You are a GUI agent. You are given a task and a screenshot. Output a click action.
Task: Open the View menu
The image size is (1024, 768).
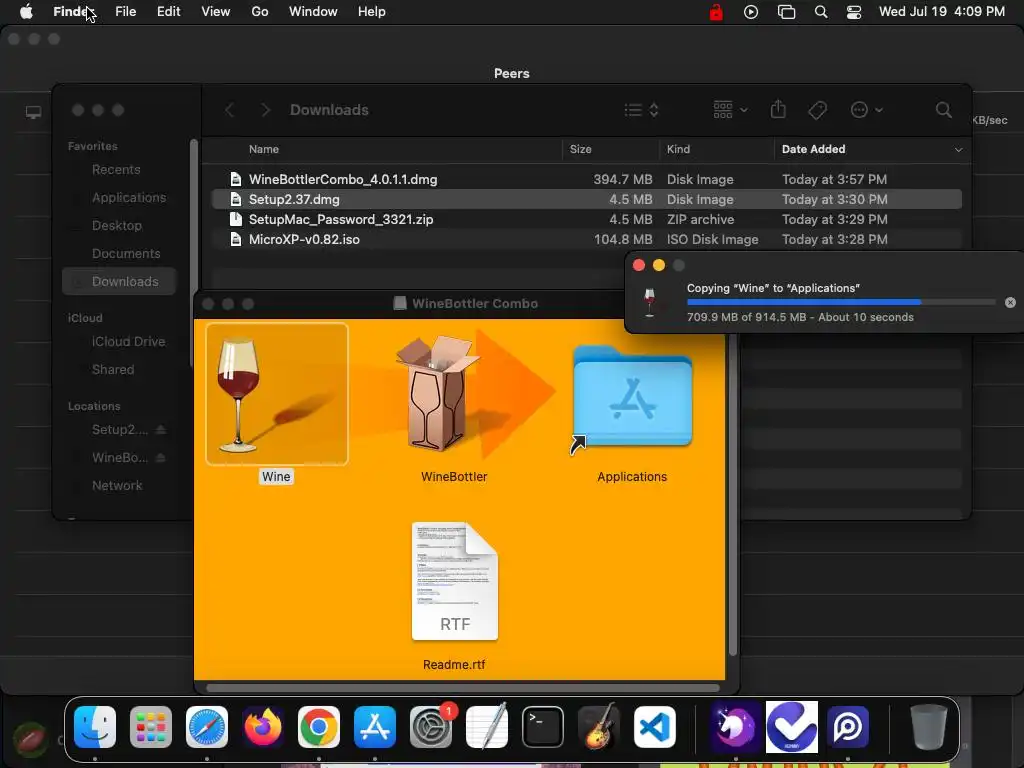tap(216, 12)
